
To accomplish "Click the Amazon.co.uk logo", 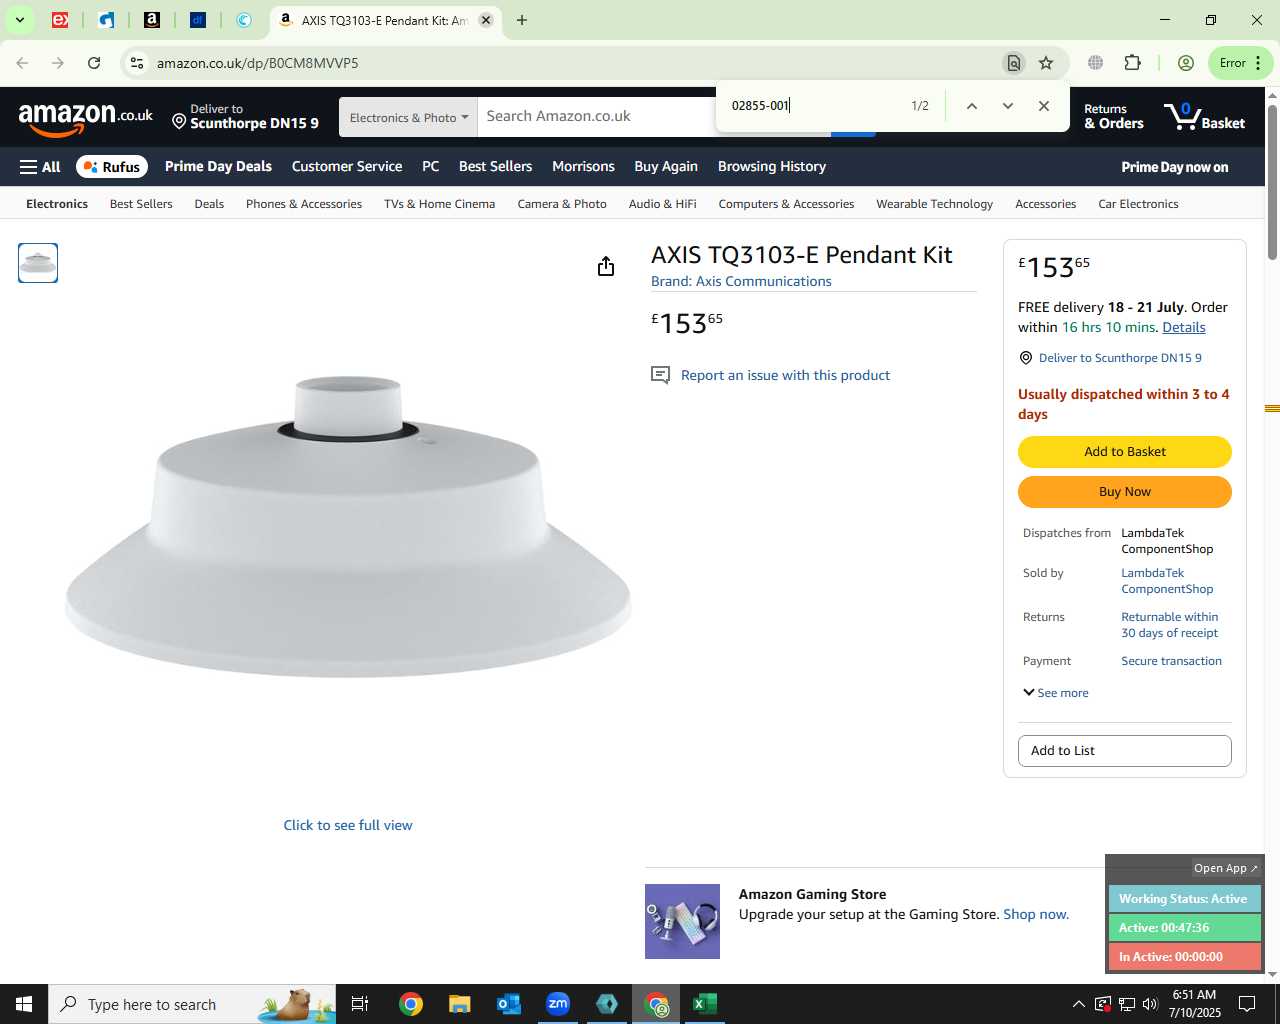I will pos(86,118).
